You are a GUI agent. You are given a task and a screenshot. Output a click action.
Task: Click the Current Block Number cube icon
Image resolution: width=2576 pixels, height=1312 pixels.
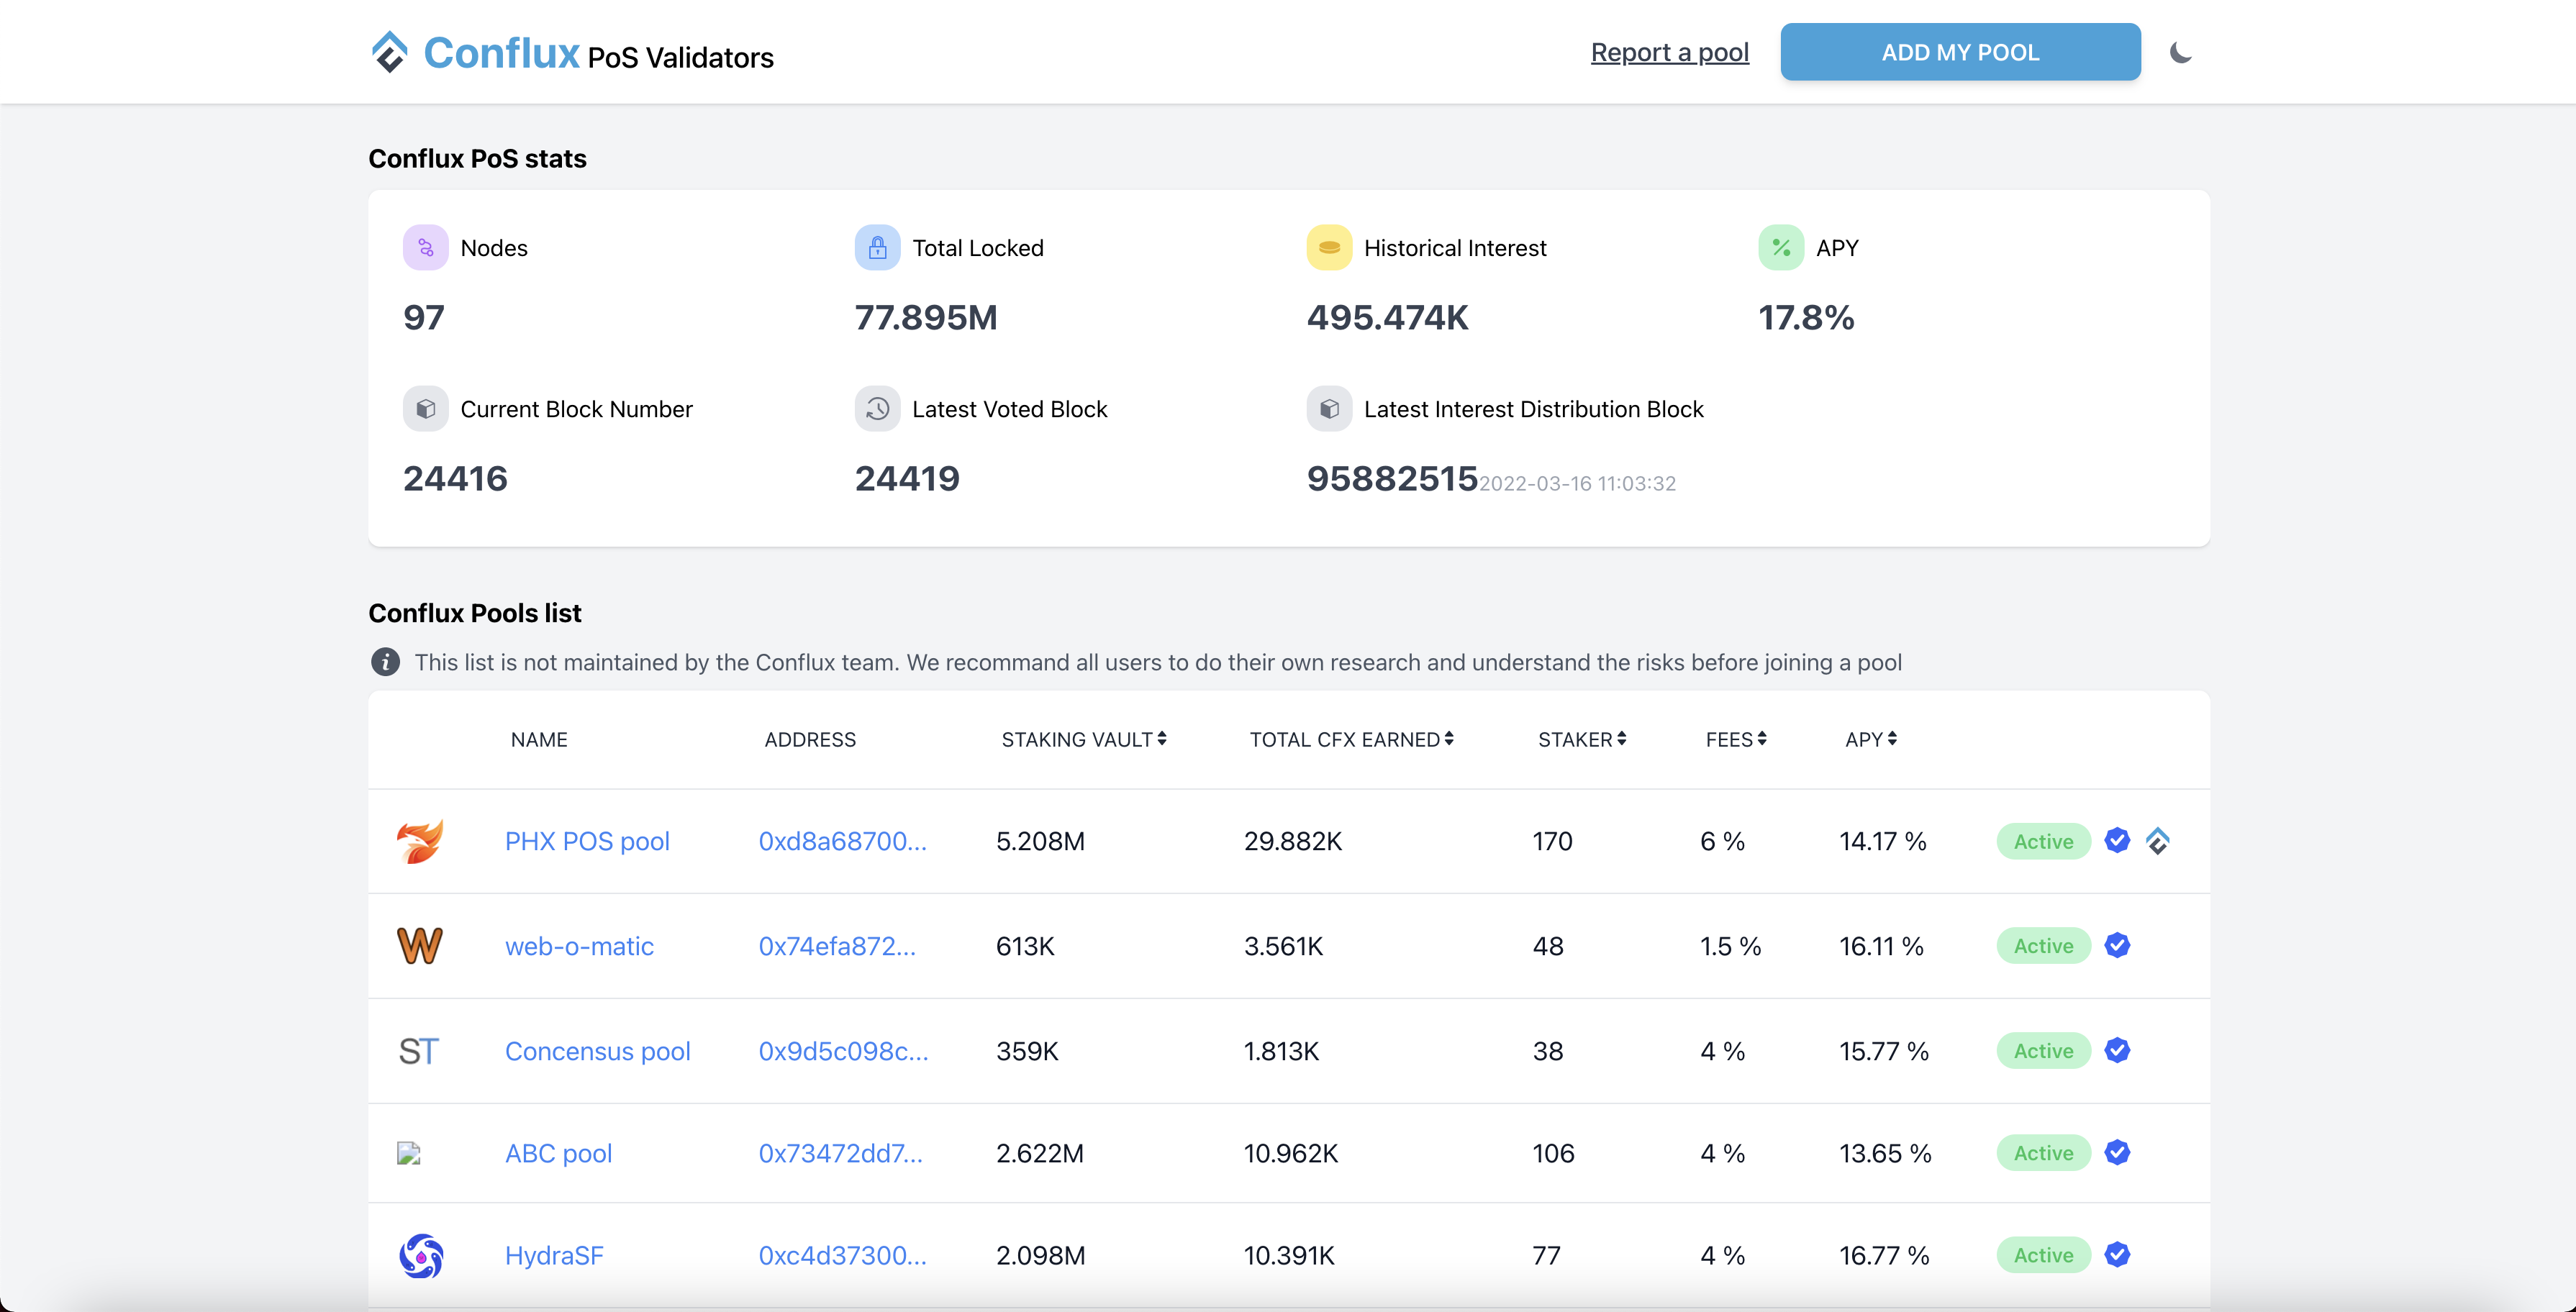[x=426, y=409]
